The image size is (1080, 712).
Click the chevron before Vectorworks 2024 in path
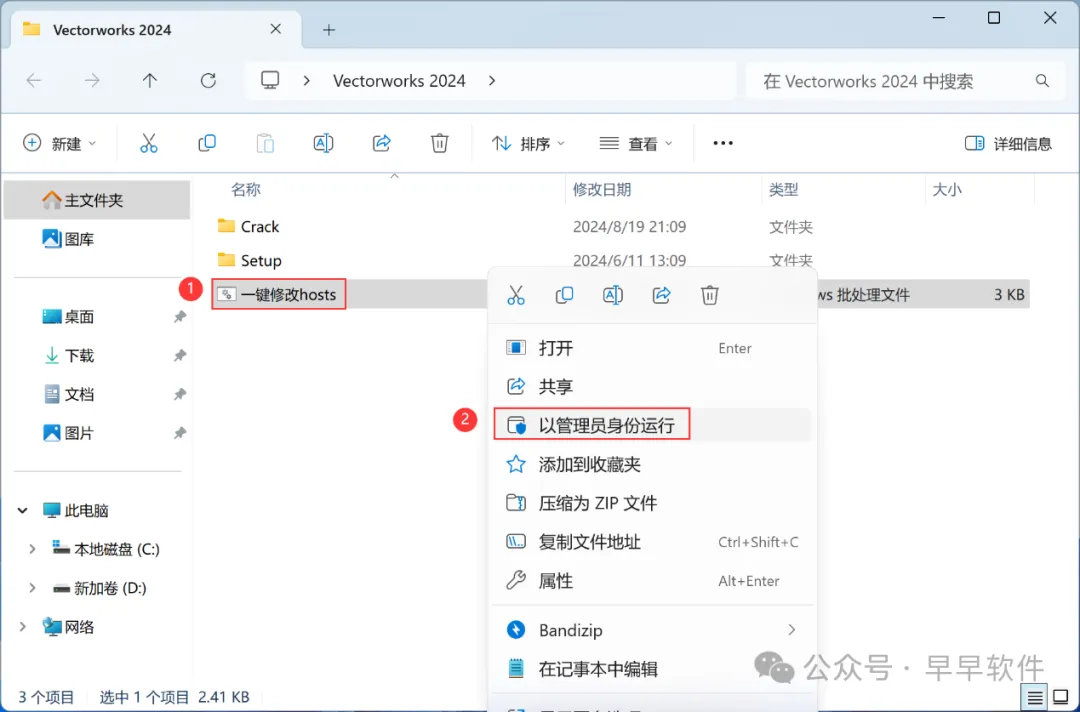307,81
